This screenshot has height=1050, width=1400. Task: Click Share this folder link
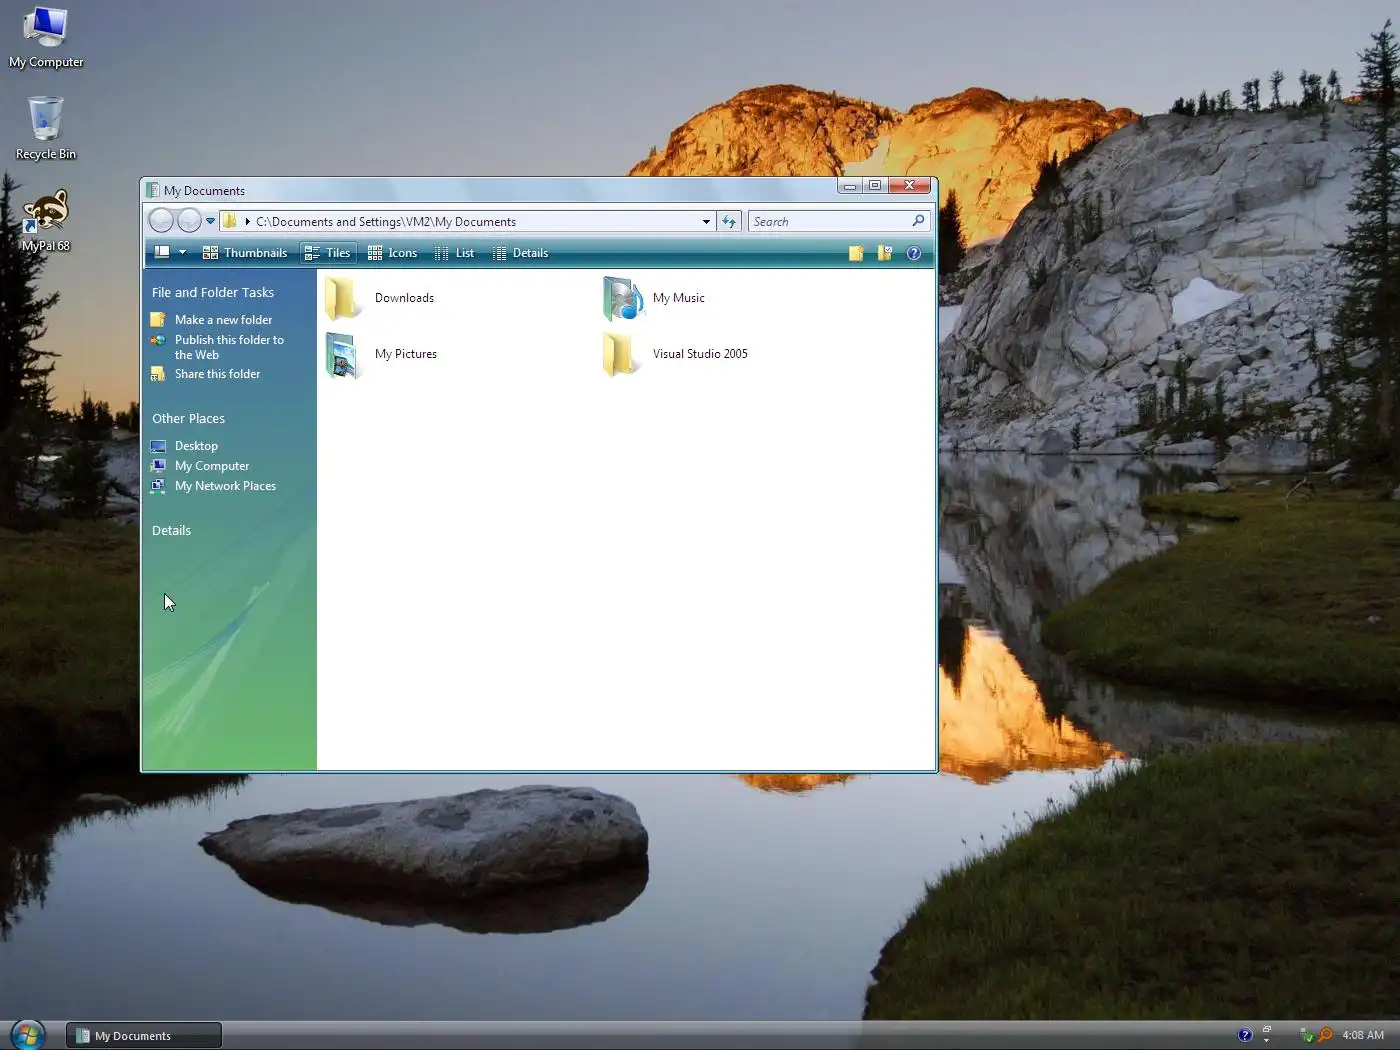coord(217,374)
